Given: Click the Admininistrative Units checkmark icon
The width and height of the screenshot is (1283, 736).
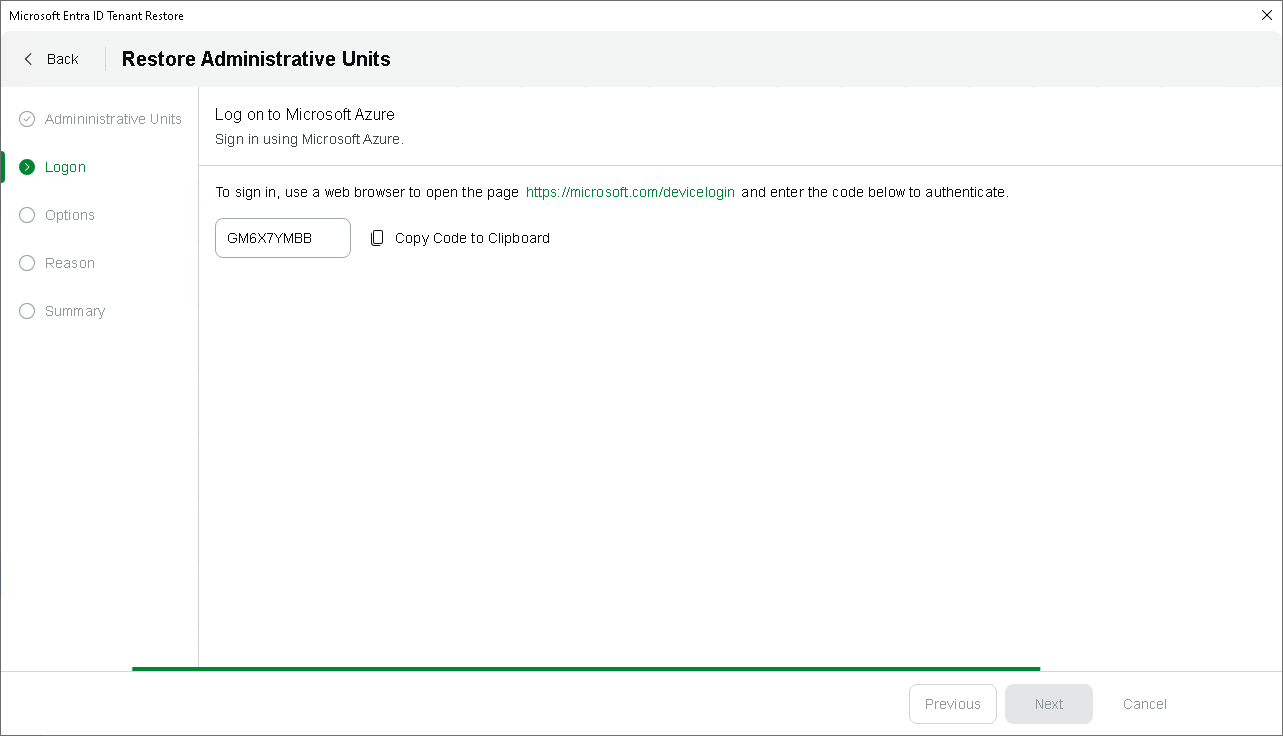Looking at the screenshot, I should tap(27, 119).
